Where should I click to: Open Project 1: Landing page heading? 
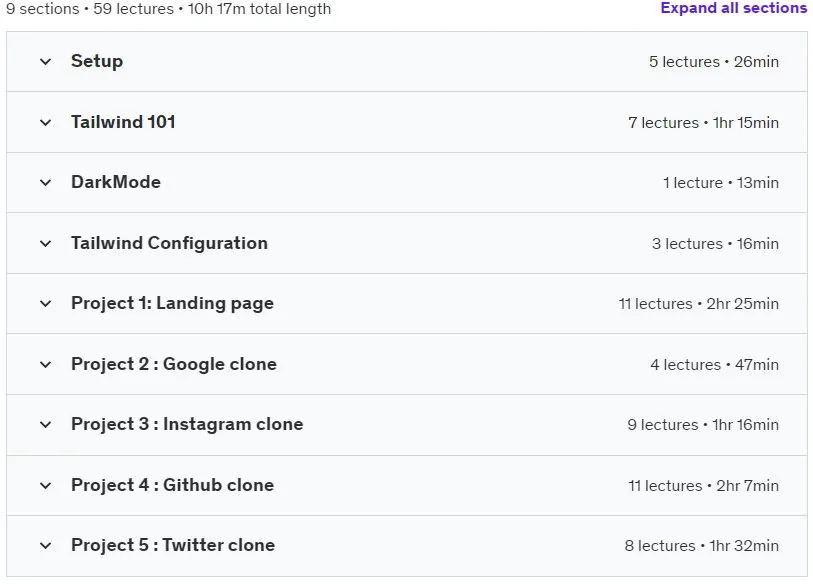coord(172,303)
